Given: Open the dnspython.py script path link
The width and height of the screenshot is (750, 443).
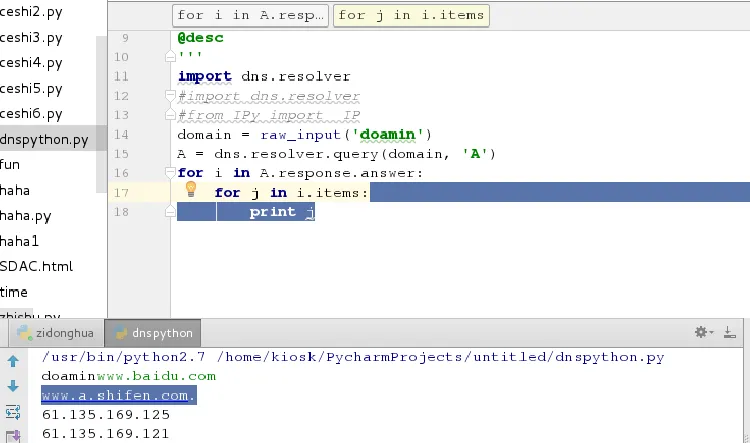Looking at the screenshot, I should coord(440,357).
